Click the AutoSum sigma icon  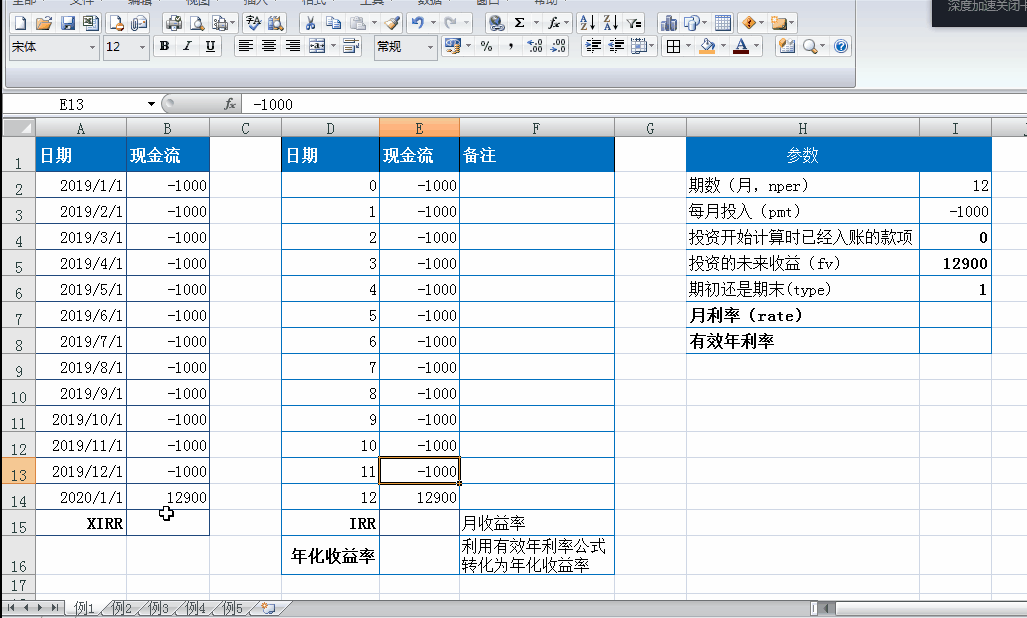tap(519, 24)
